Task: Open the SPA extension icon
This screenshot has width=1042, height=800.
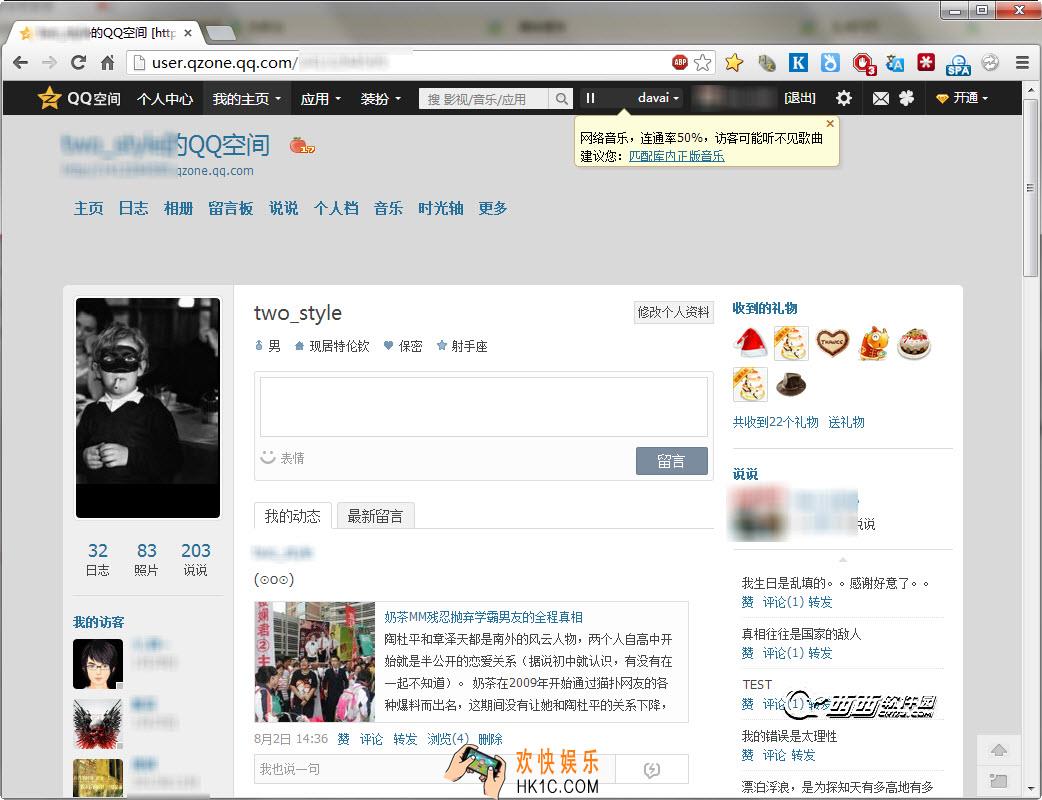Action: tap(958, 64)
